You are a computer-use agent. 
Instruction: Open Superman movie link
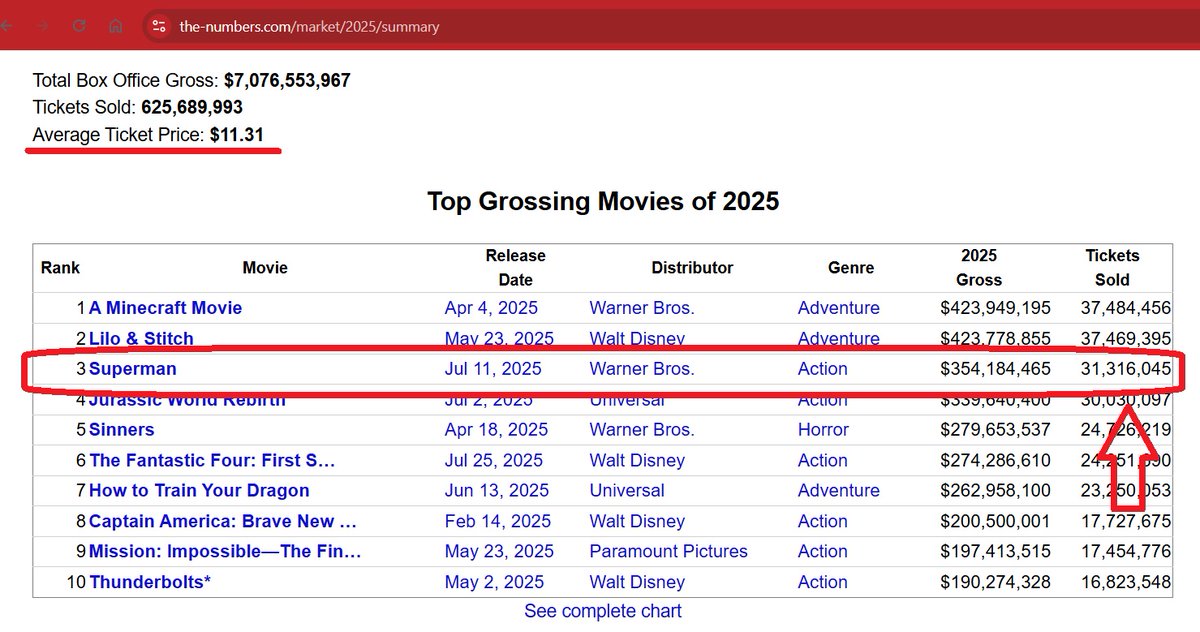(132, 369)
